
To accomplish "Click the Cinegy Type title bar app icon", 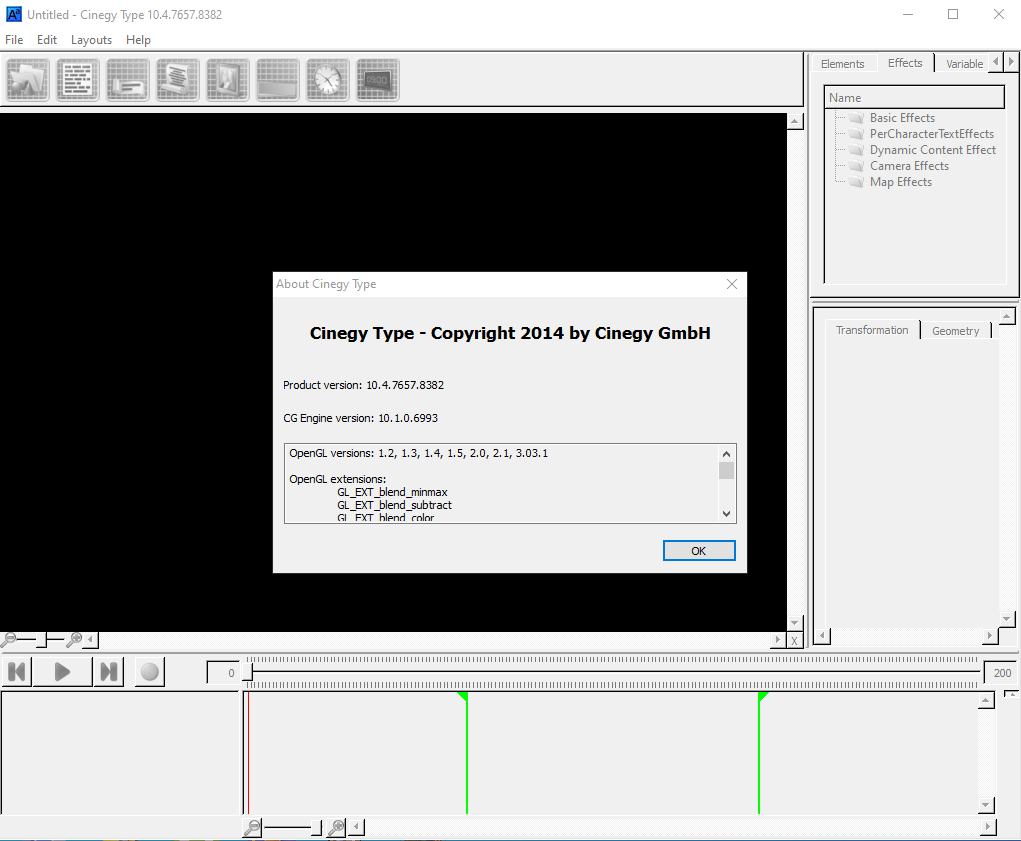I will (x=13, y=14).
